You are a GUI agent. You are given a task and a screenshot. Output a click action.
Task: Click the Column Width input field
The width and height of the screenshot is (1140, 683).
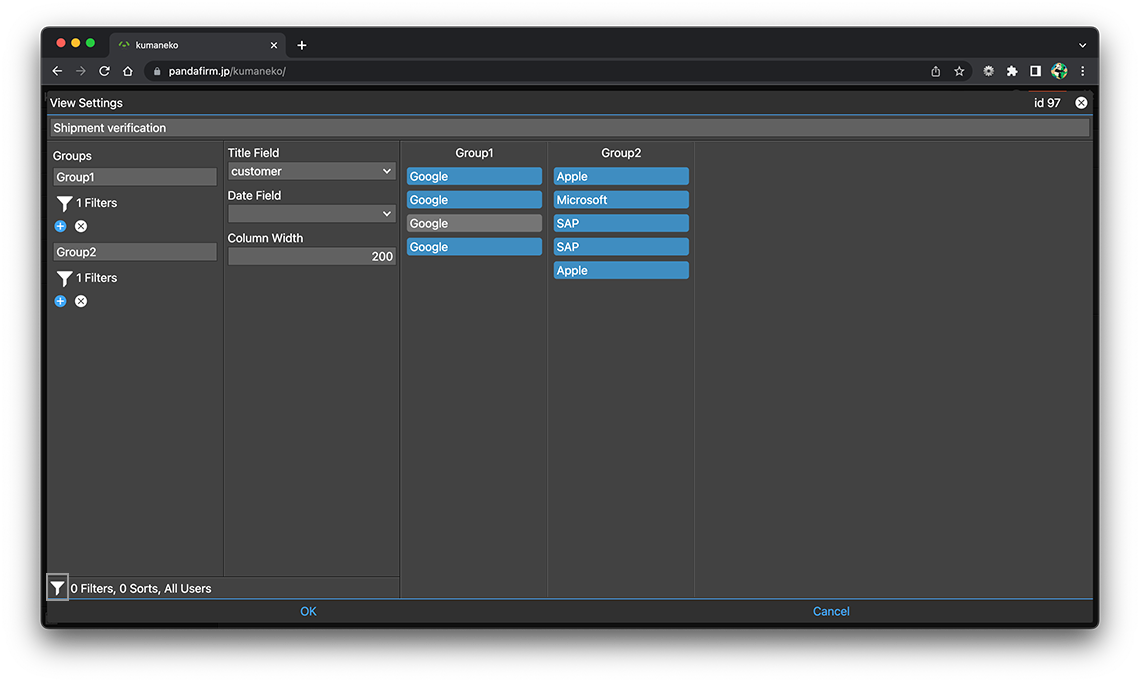pos(312,257)
